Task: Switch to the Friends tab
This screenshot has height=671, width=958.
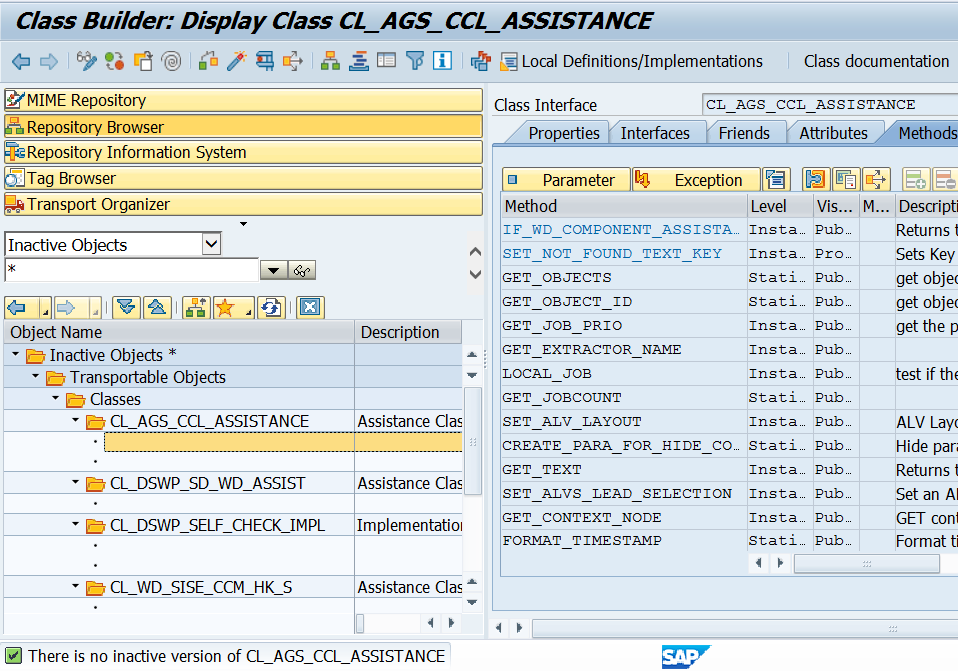Action: 744,133
